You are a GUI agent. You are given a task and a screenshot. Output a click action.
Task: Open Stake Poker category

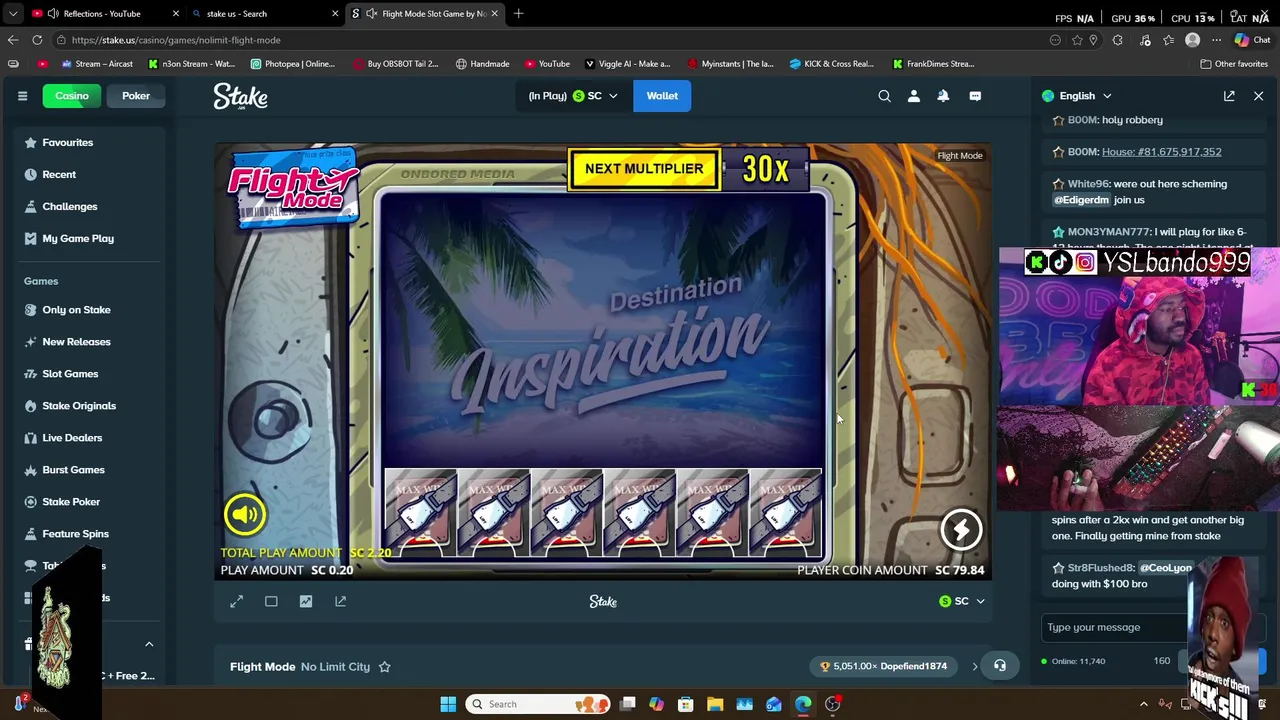[71, 502]
